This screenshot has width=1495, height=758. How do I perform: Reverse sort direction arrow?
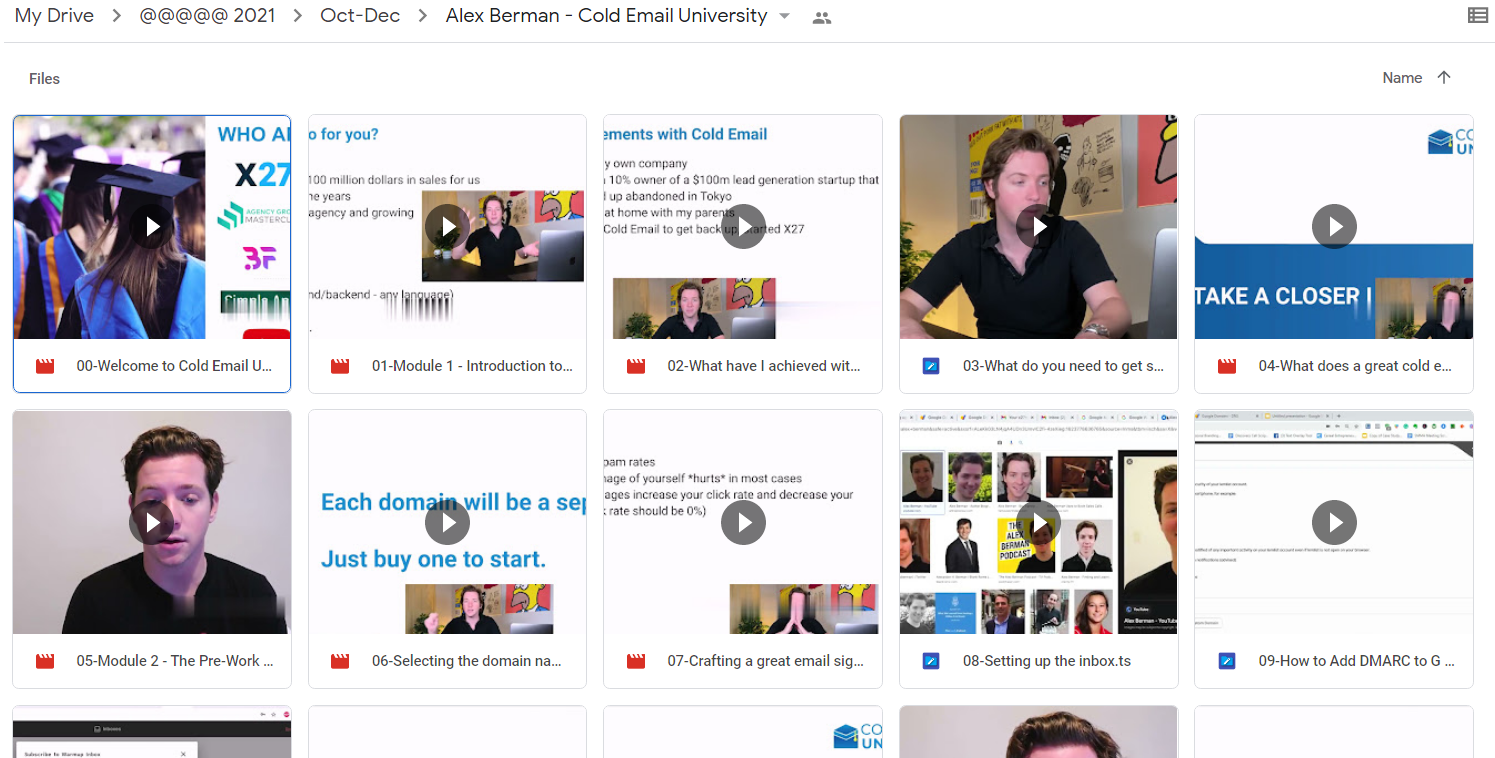(x=1444, y=78)
